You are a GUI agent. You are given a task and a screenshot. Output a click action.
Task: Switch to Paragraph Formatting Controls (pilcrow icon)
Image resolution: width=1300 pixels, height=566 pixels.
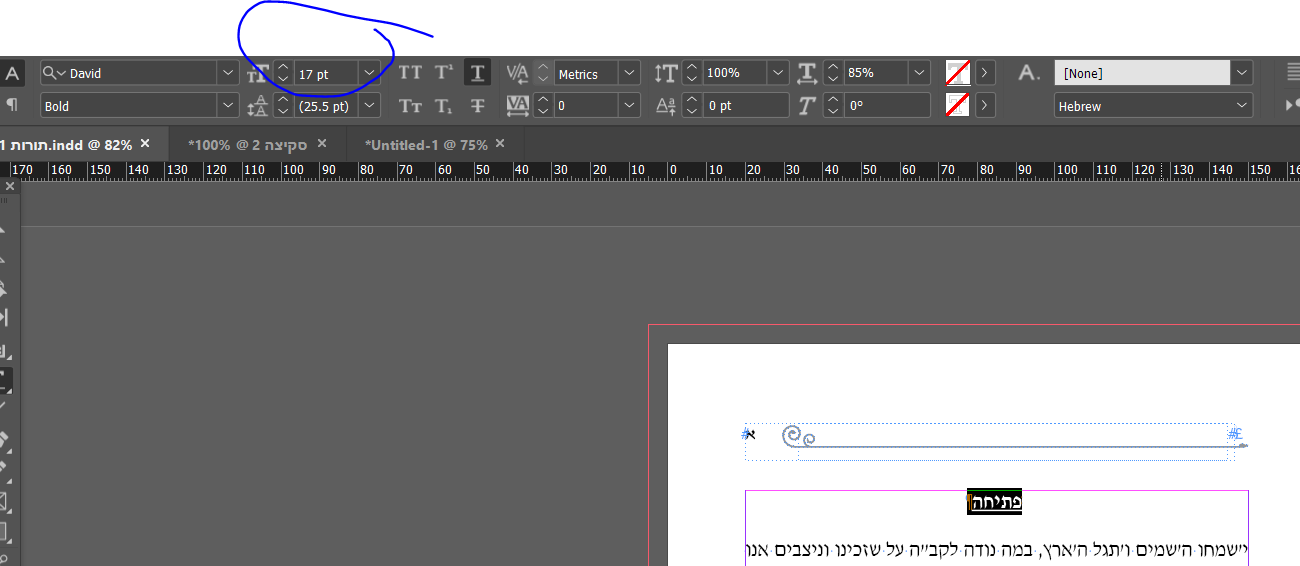[x=12, y=105]
